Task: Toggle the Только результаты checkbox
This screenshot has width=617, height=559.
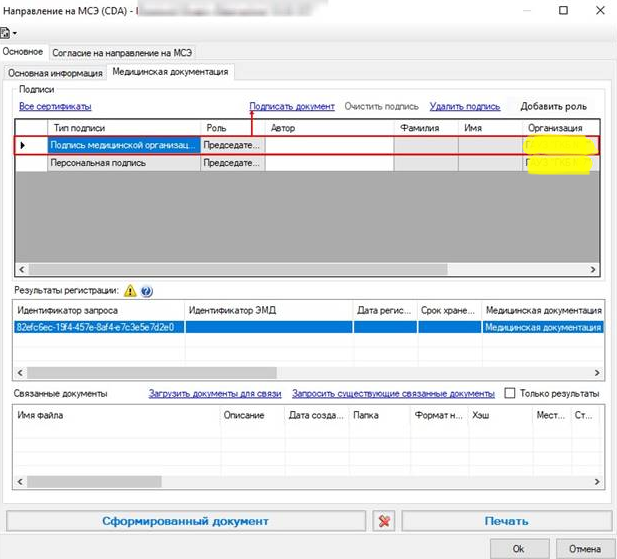Action: 510,393
